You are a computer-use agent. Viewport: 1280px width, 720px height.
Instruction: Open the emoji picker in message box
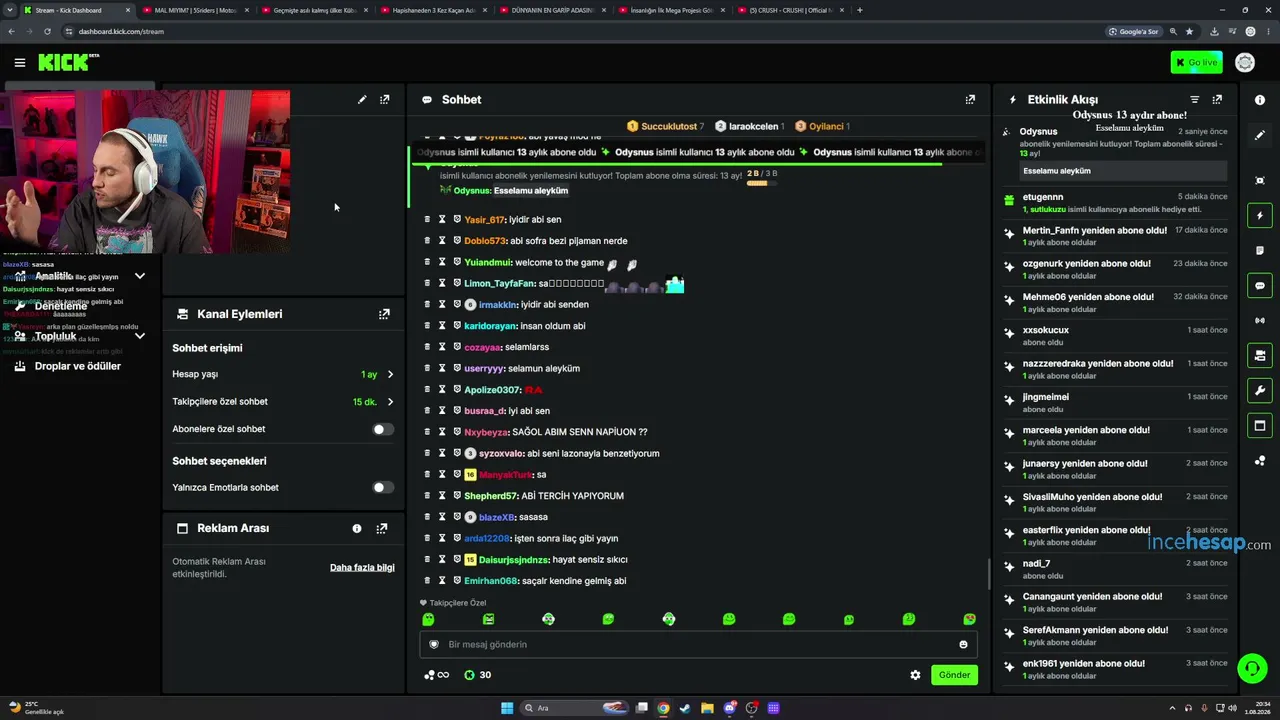tap(963, 645)
